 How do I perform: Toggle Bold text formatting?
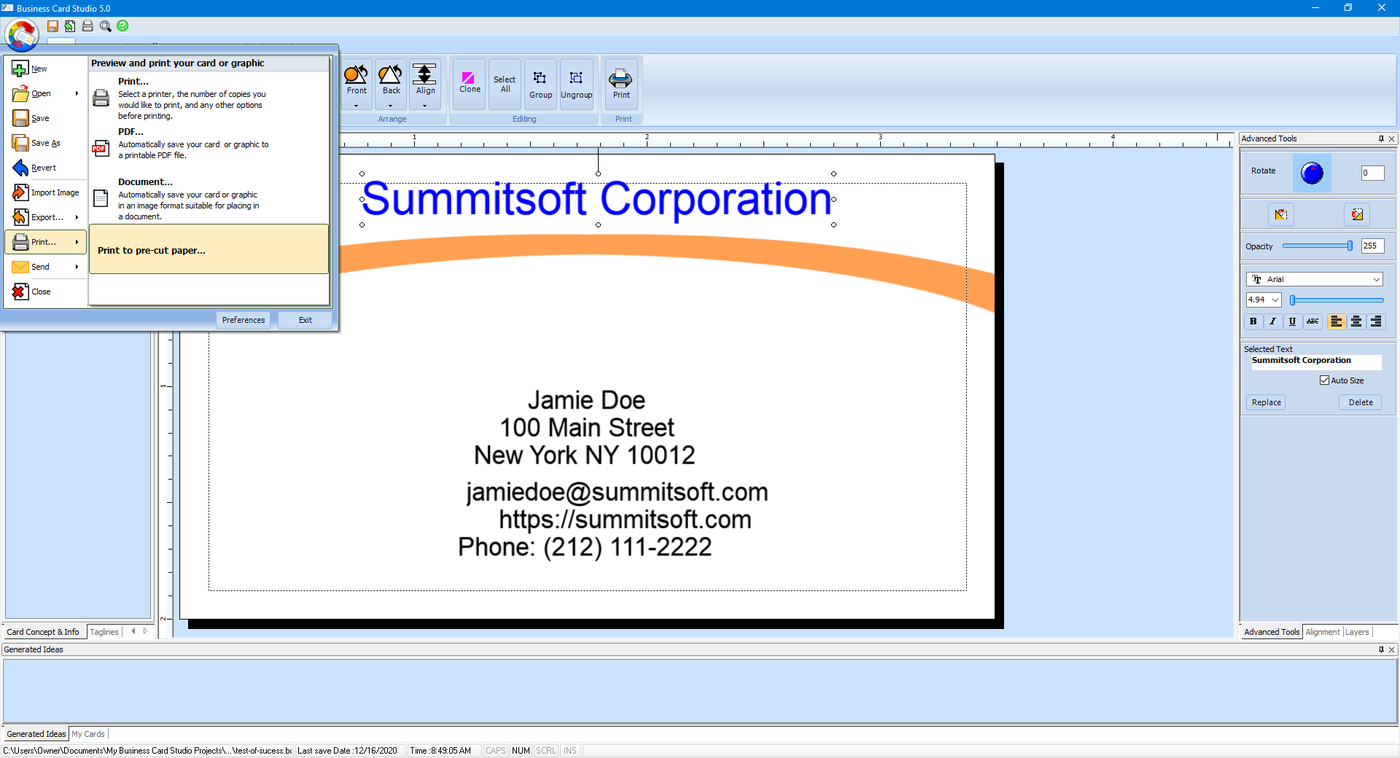click(1253, 322)
